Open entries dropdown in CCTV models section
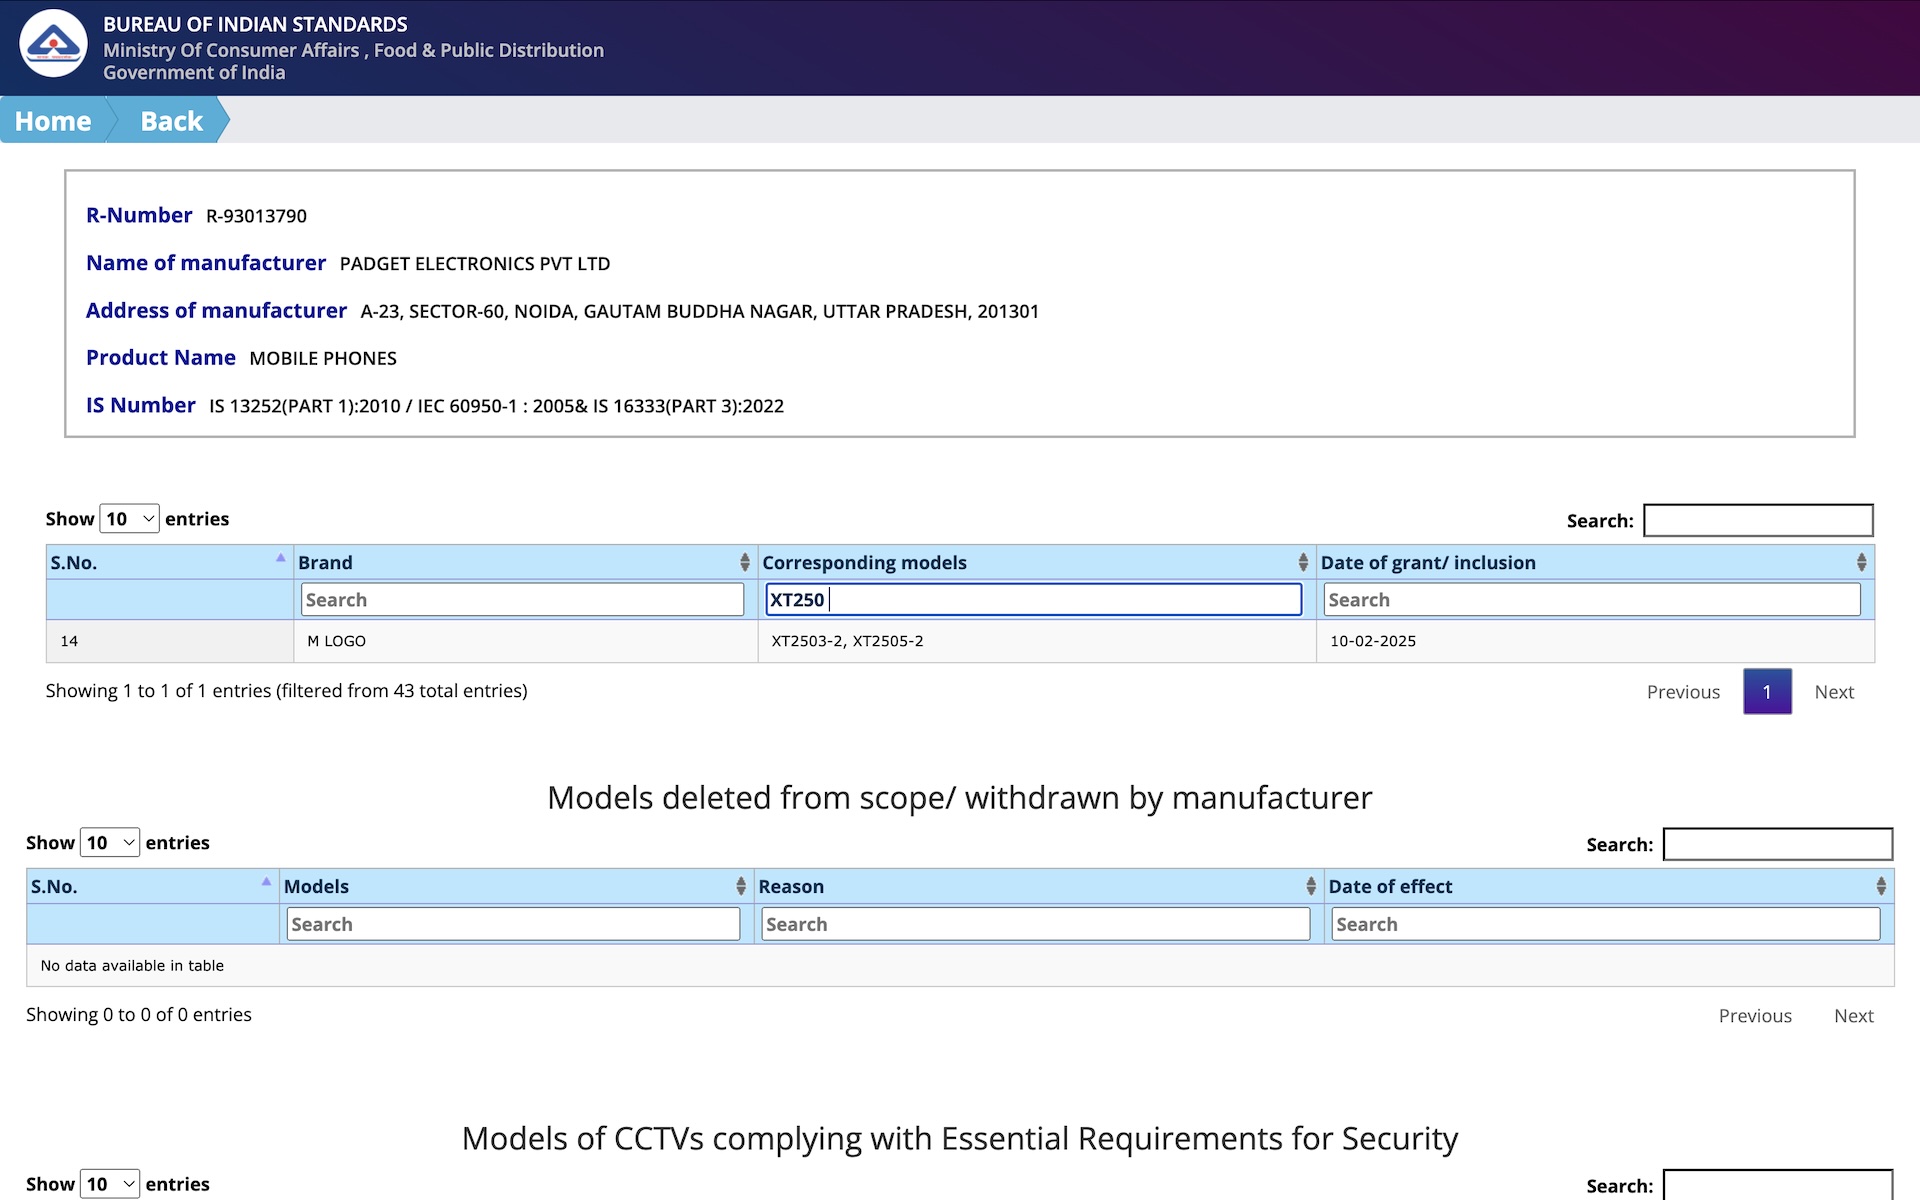This screenshot has height=1200, width=1920. (x=110, y=1184)
